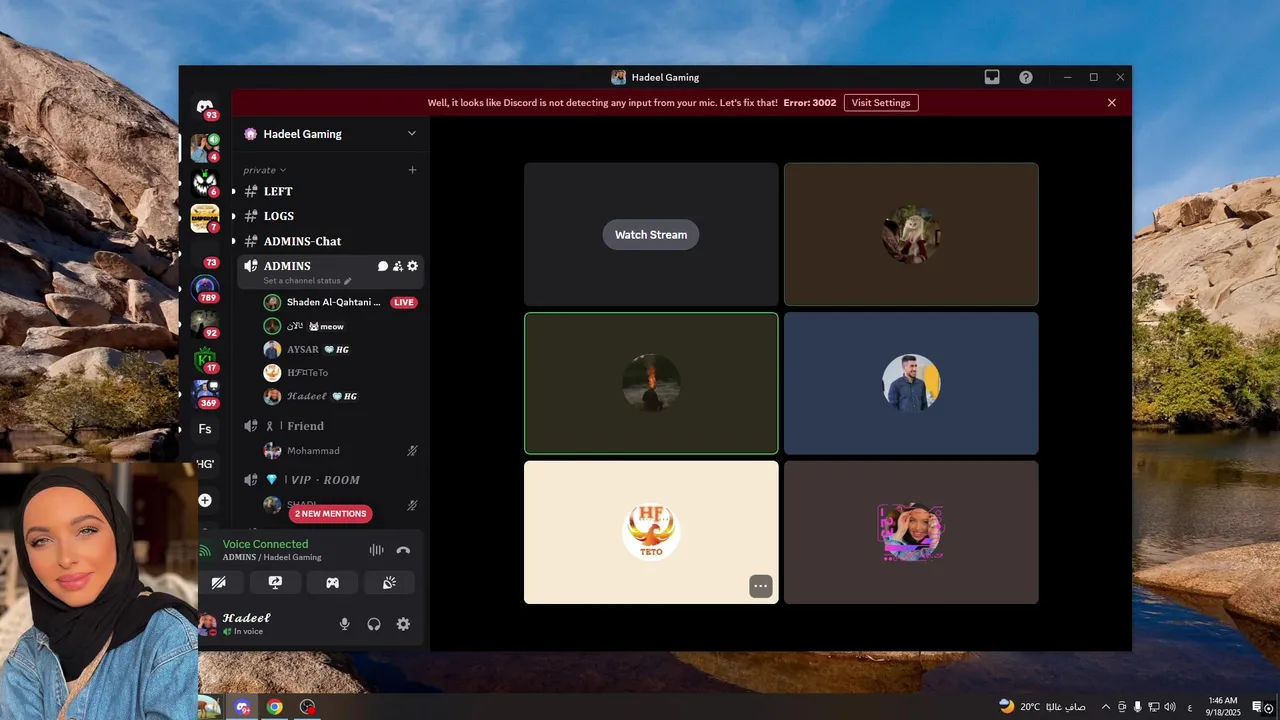This screenshot has width=1280, height=720.
Task: Open Discord direct messages home icon
Action: pyautogui.click(x=205, y=107)
